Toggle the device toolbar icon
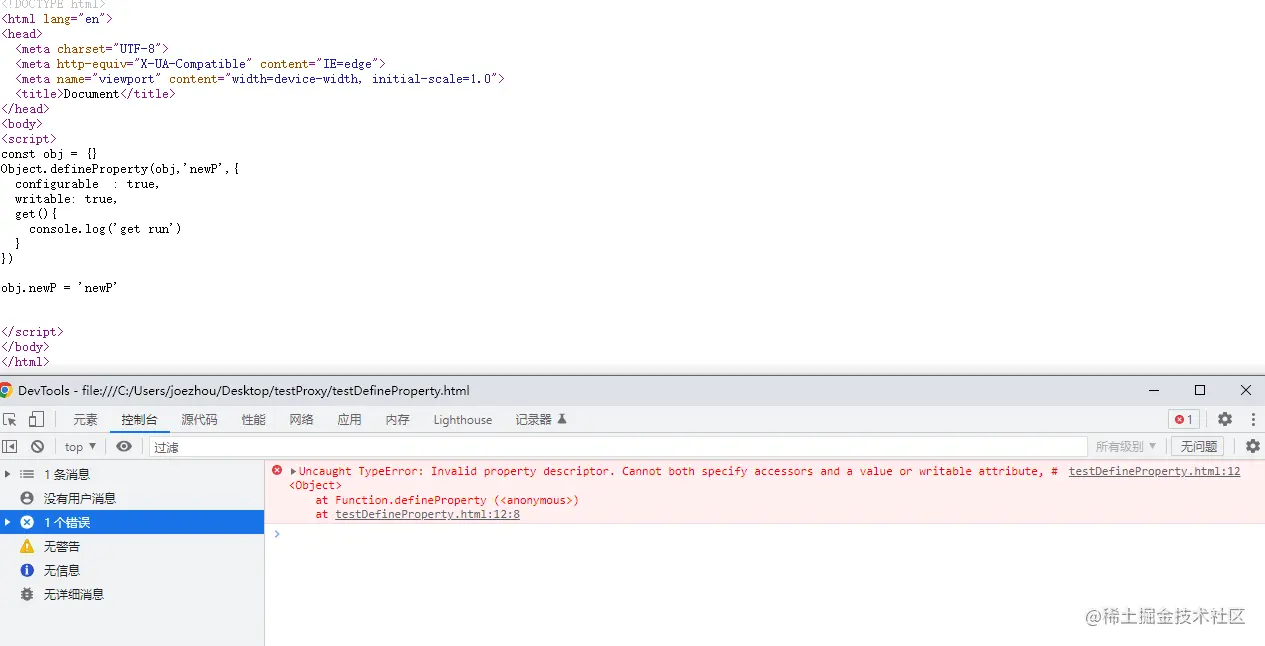The width and height of the screenshot is (1265, 646). [x=36, y=420]
